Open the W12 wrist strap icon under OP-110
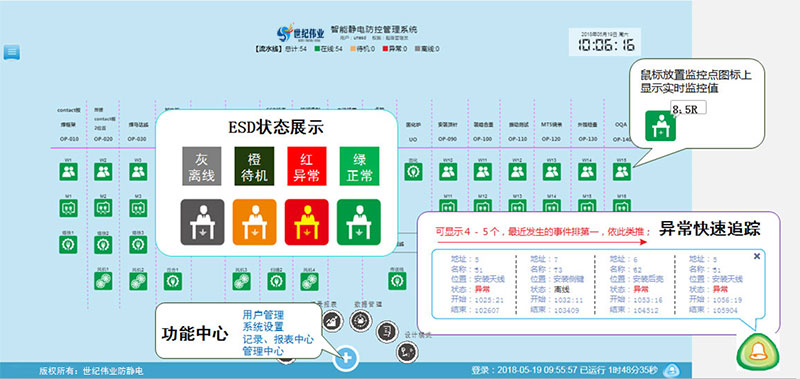Screen dimensions: 800x379 pyautogui.click(x=517, y=171)
